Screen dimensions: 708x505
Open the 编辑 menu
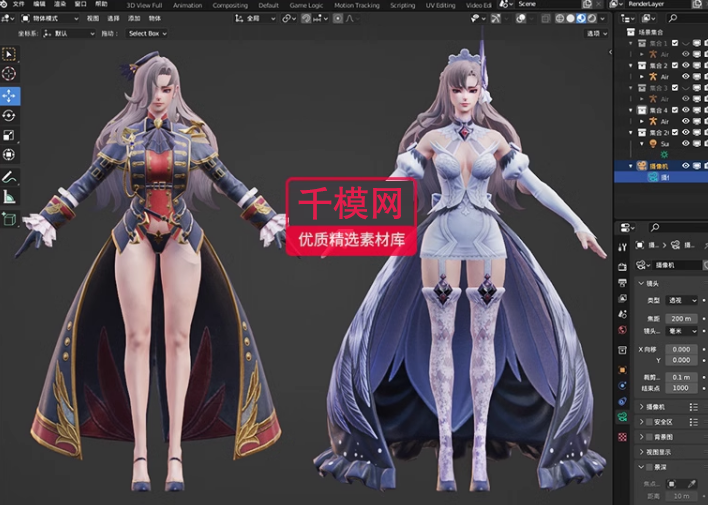(40, 4)
